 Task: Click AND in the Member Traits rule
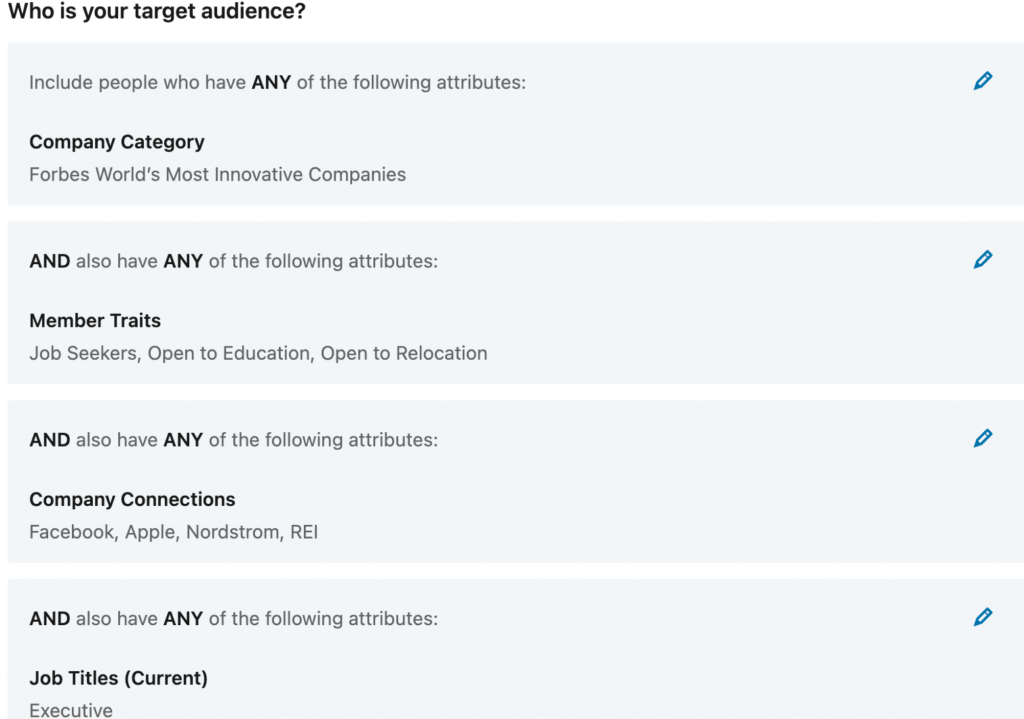(x=49, y=261)
